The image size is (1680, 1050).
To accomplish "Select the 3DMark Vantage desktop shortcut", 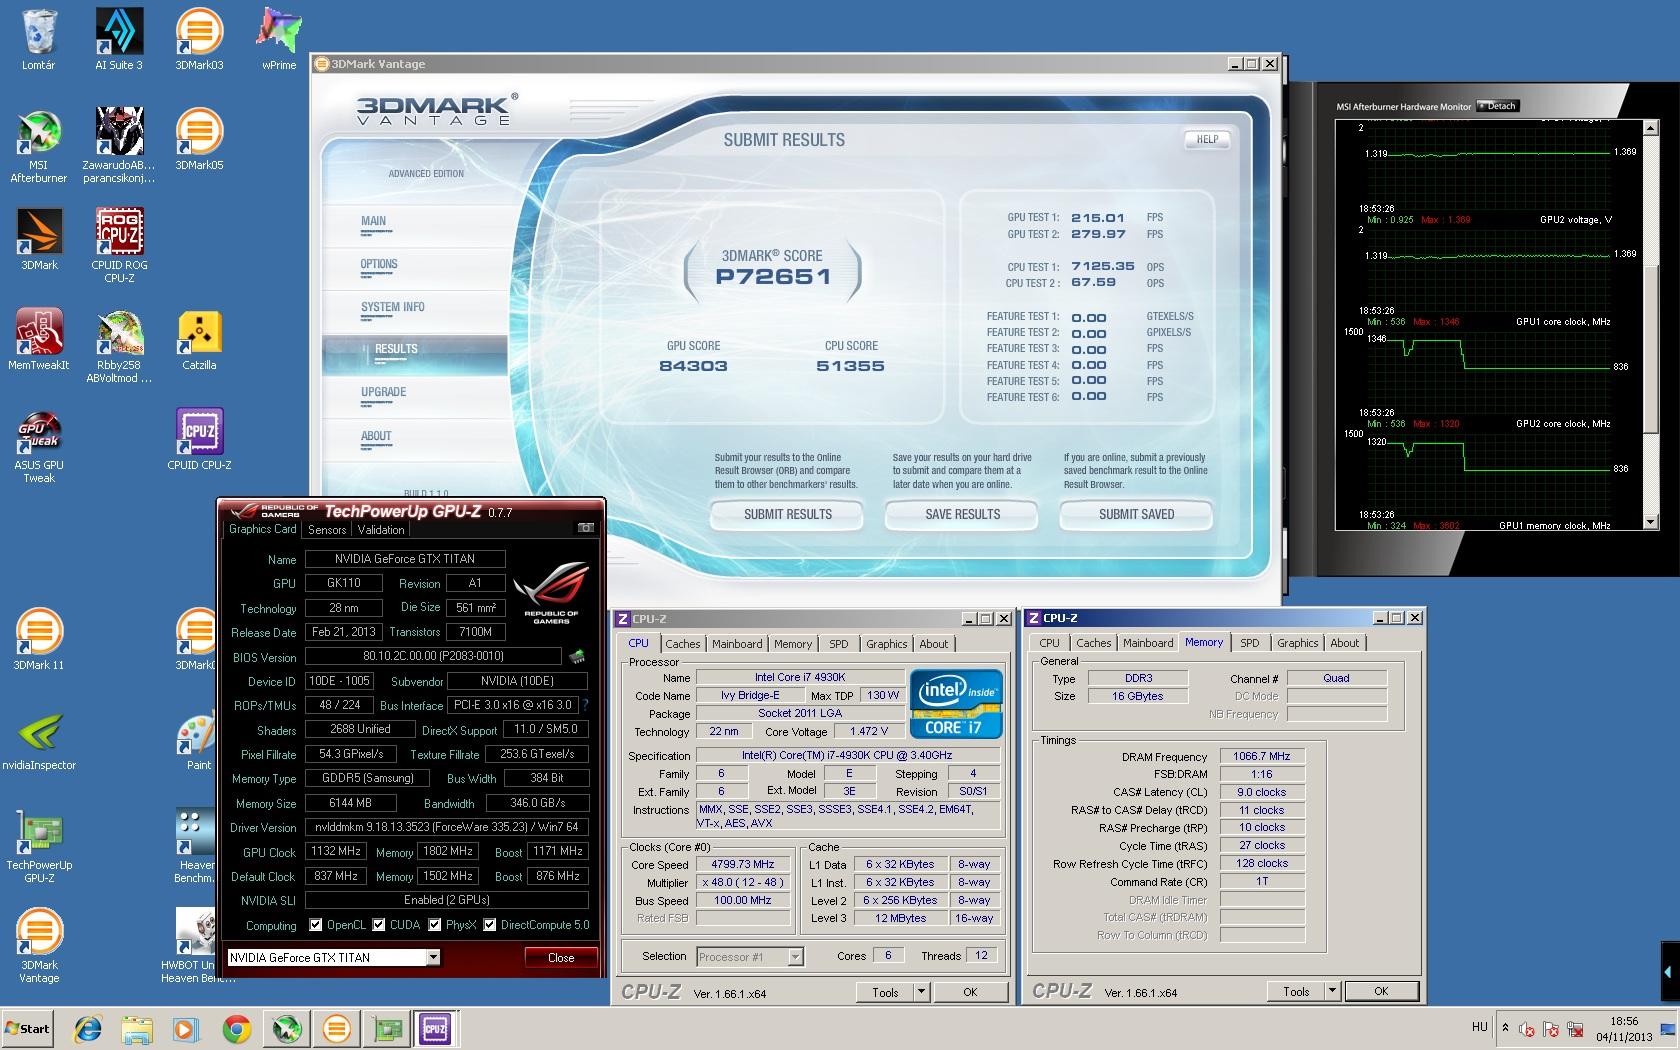I will pyautogui.click(x=38, y=946).
